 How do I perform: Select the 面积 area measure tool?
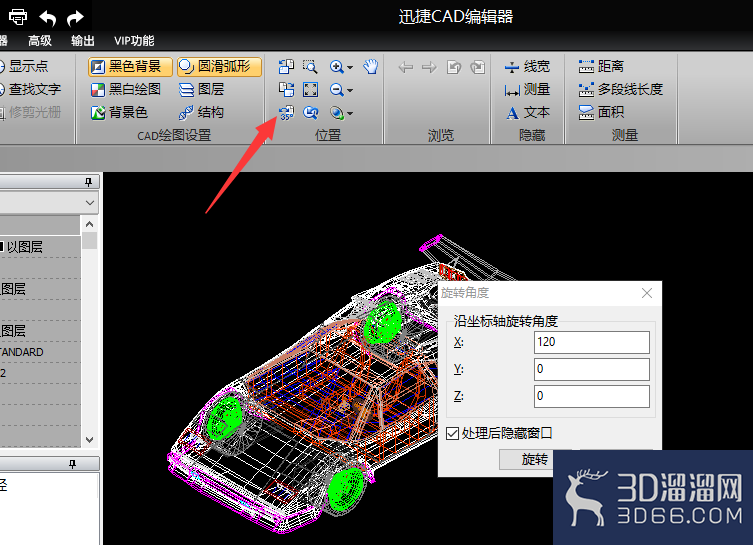(601, 112)
